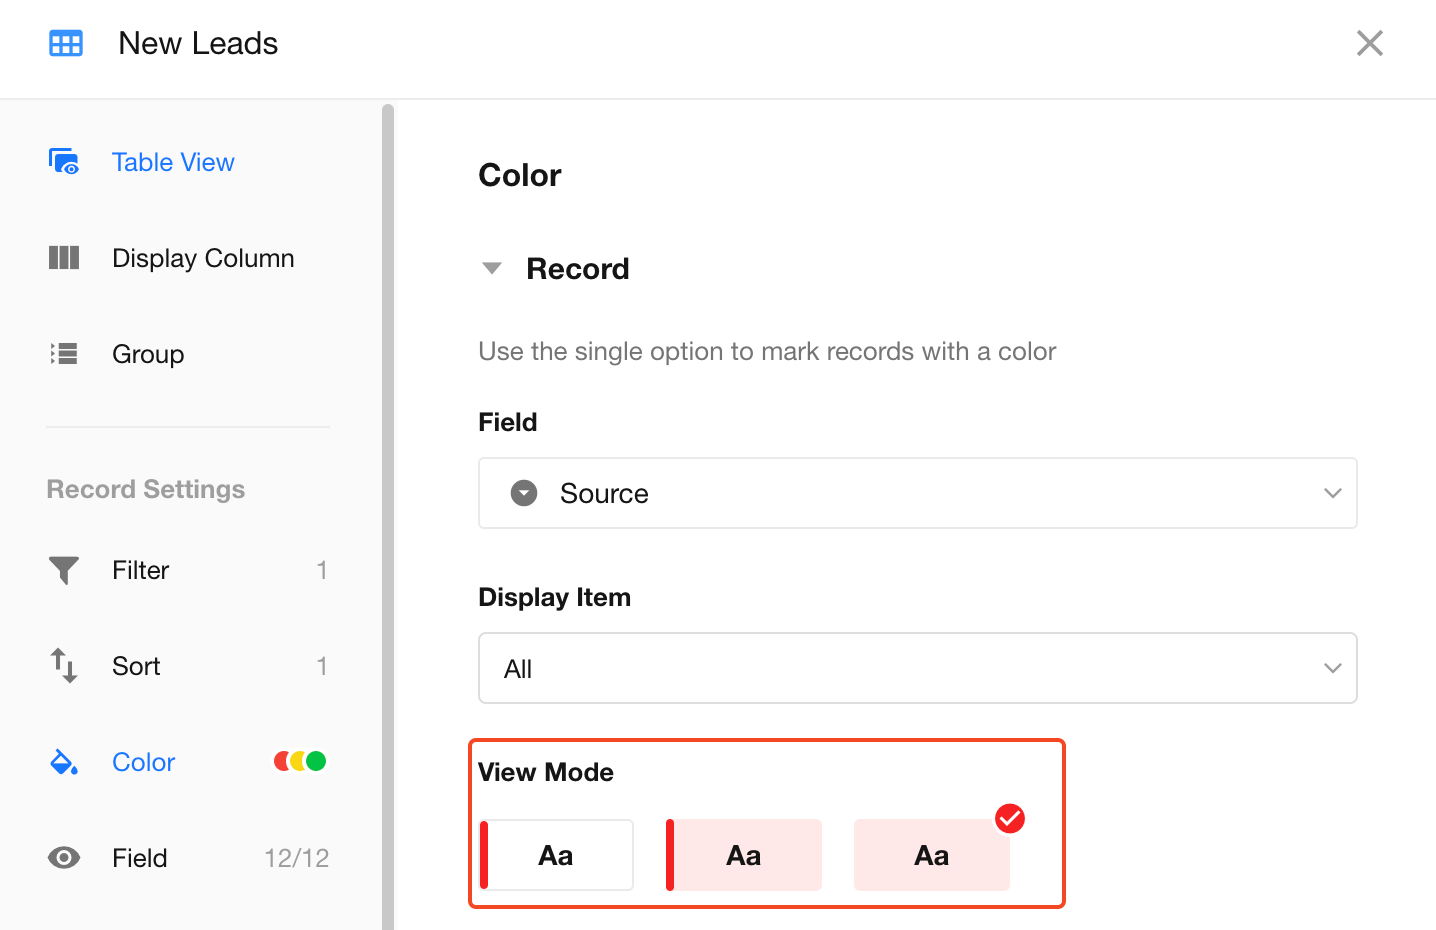Image resolution: width=1436 pixels, height=930 pixels.
Task: Click the Group list icon
Action: click(64, 354)
